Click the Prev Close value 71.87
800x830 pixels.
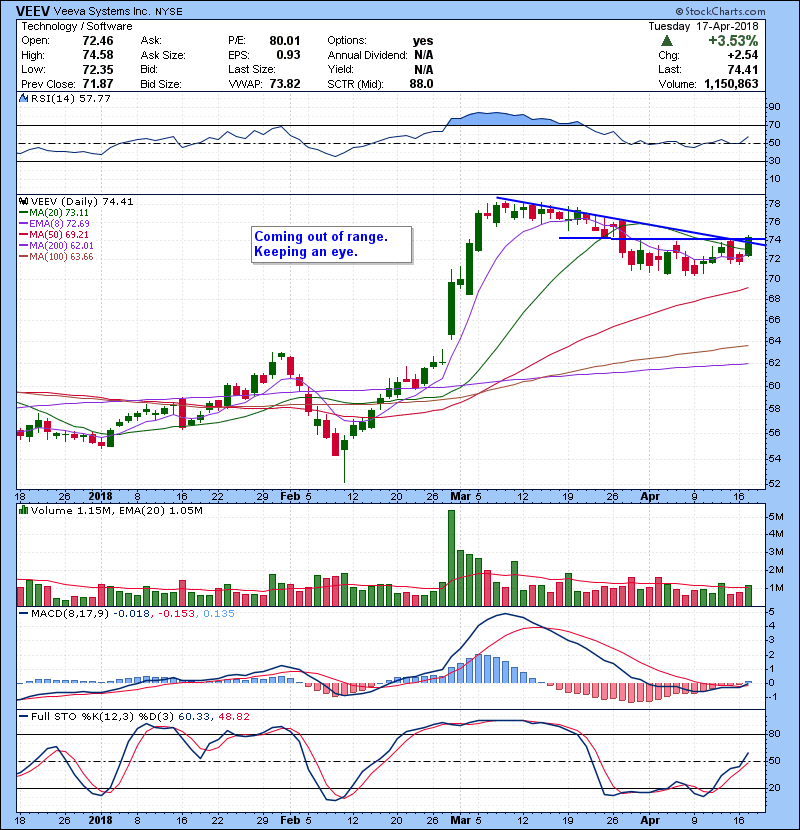pos(98,84)
